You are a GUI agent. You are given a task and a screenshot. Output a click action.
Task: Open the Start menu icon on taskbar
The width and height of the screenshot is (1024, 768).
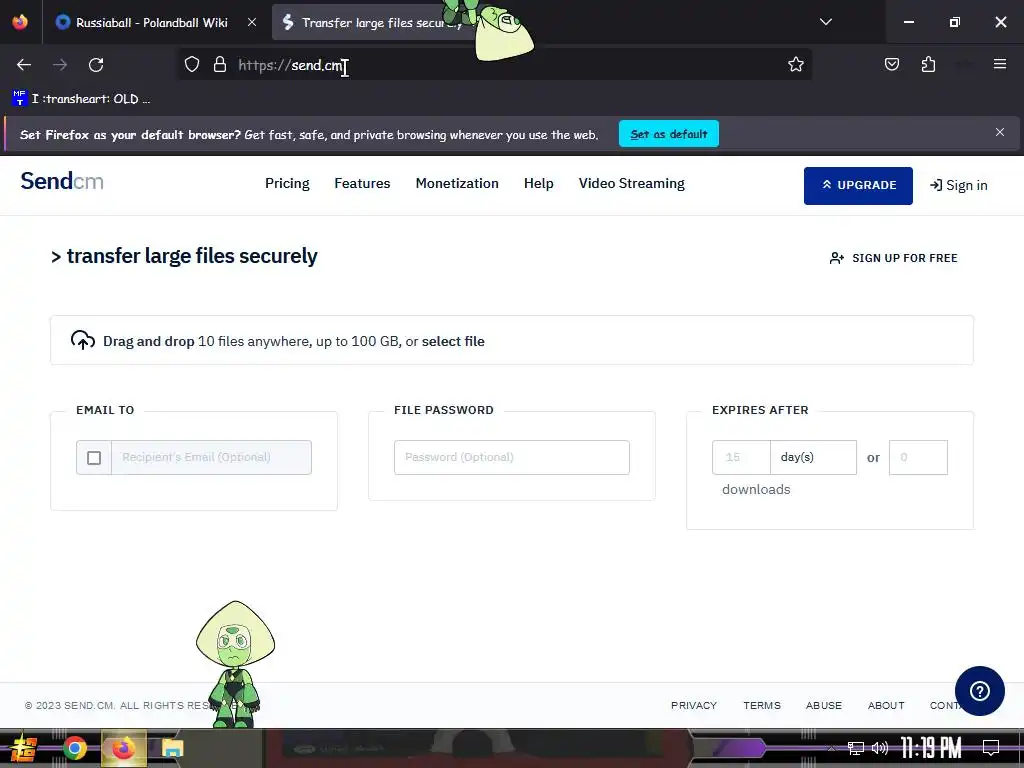tap(24, 748)
